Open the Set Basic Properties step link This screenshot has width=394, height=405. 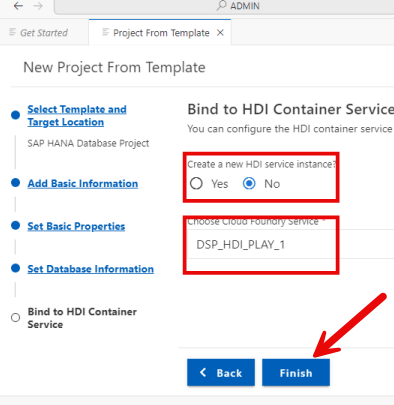76,226
